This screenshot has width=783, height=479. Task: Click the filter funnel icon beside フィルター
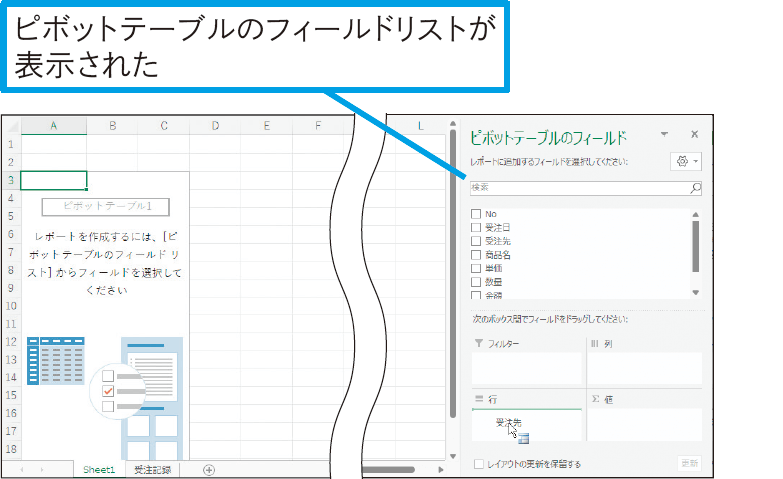pyautogui.click(x=479, y=343)
